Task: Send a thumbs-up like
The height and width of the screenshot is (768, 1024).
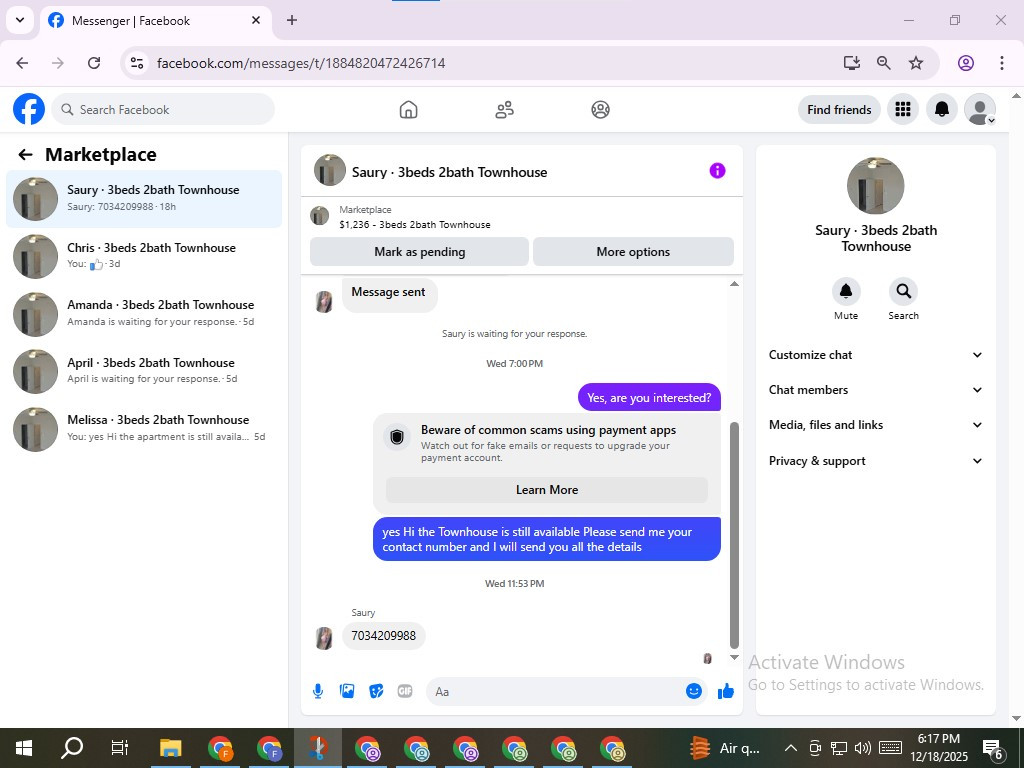Action: 726,691
